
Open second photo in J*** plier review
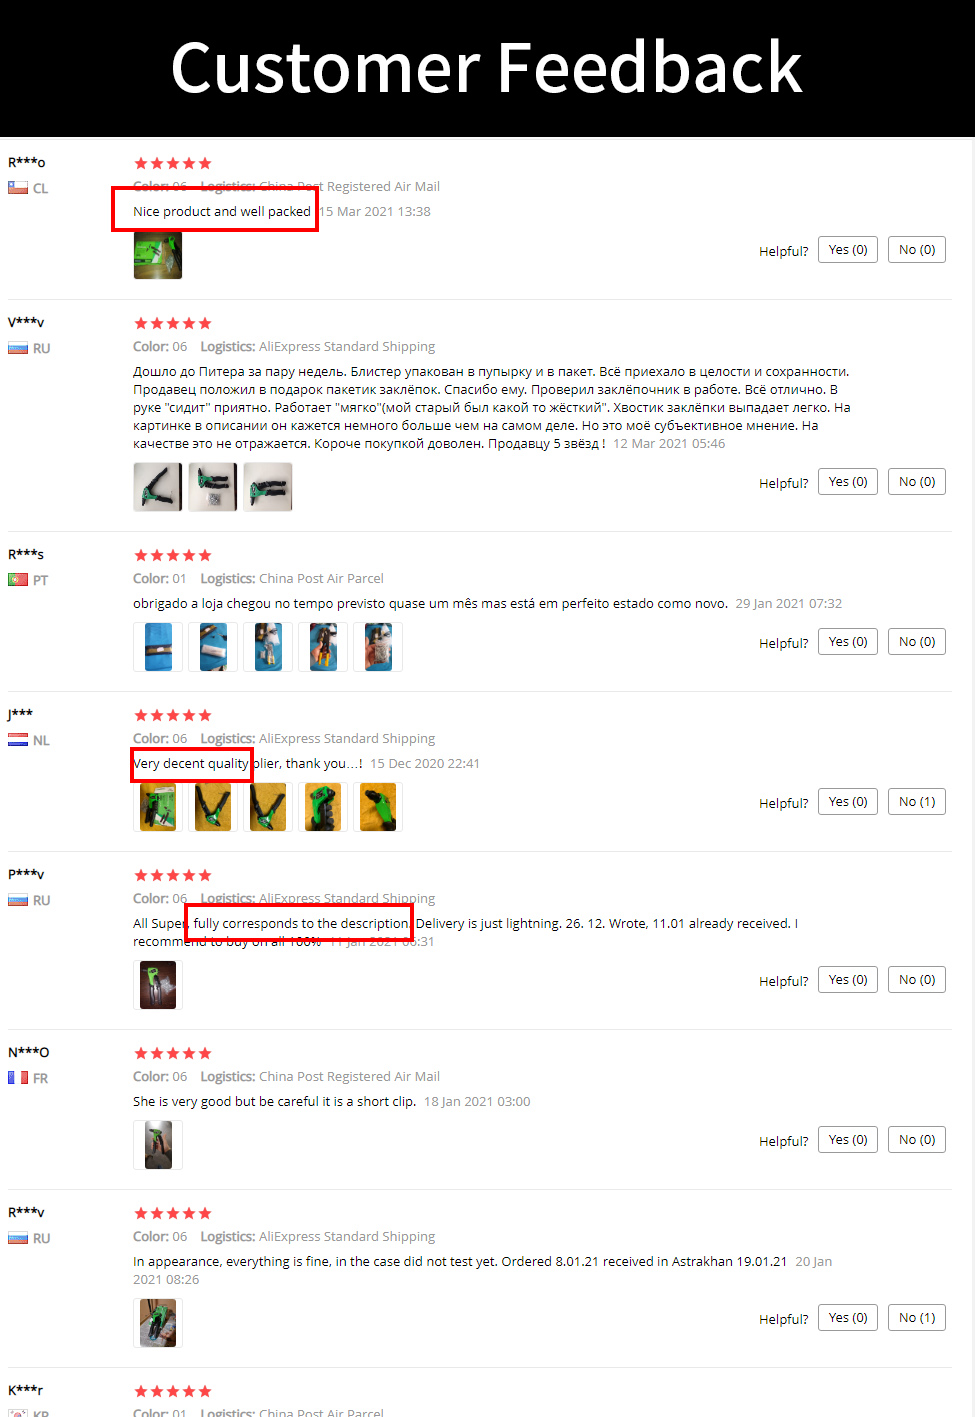tap(213, 807)
